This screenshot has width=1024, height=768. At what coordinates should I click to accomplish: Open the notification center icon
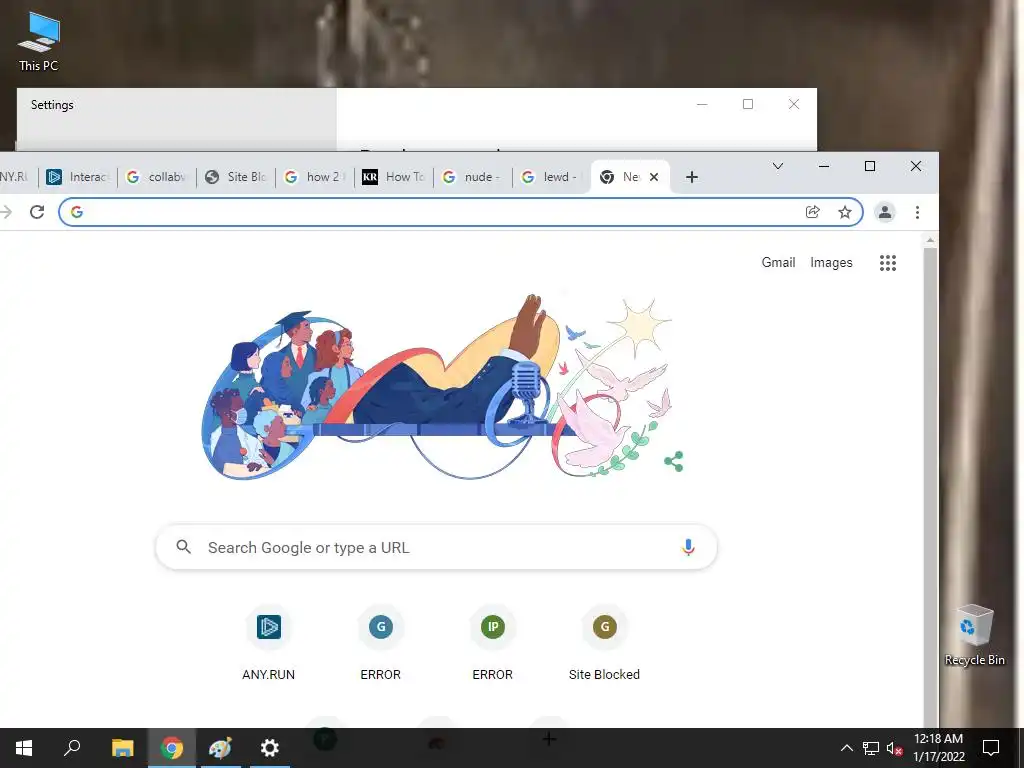click(x=991, y=748)
